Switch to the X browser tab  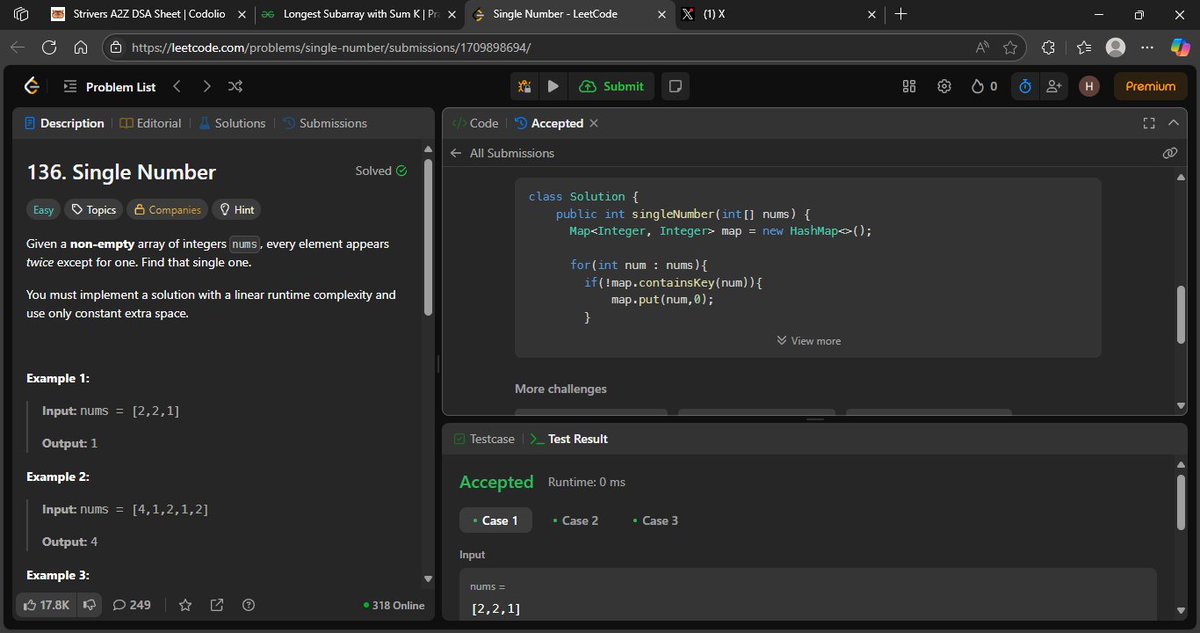click(777, 14)
